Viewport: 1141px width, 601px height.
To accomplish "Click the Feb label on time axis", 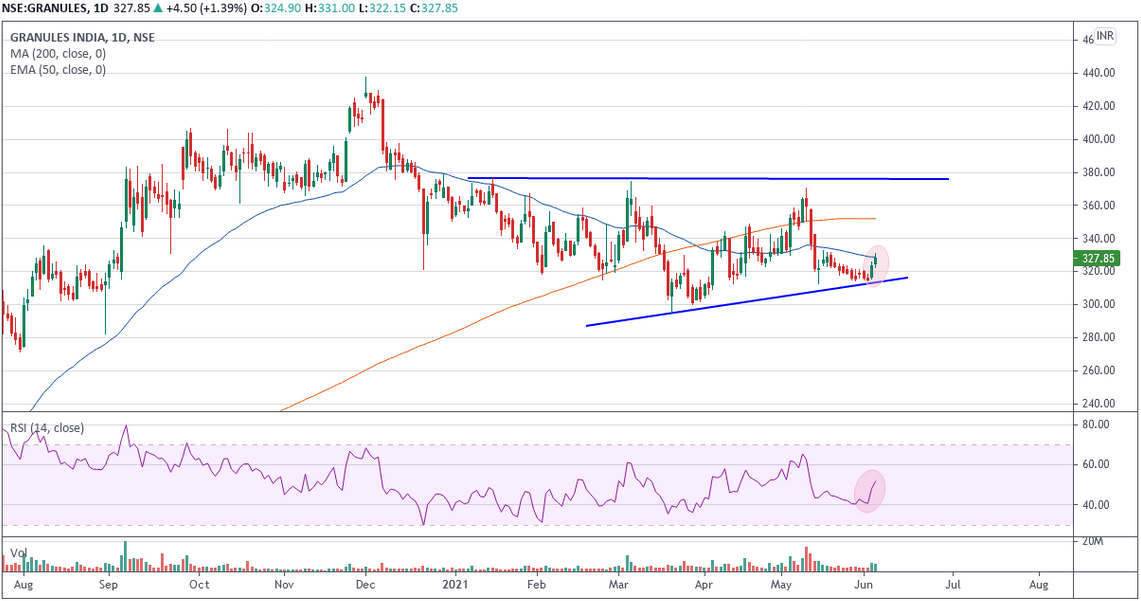I will pos(536,585).
